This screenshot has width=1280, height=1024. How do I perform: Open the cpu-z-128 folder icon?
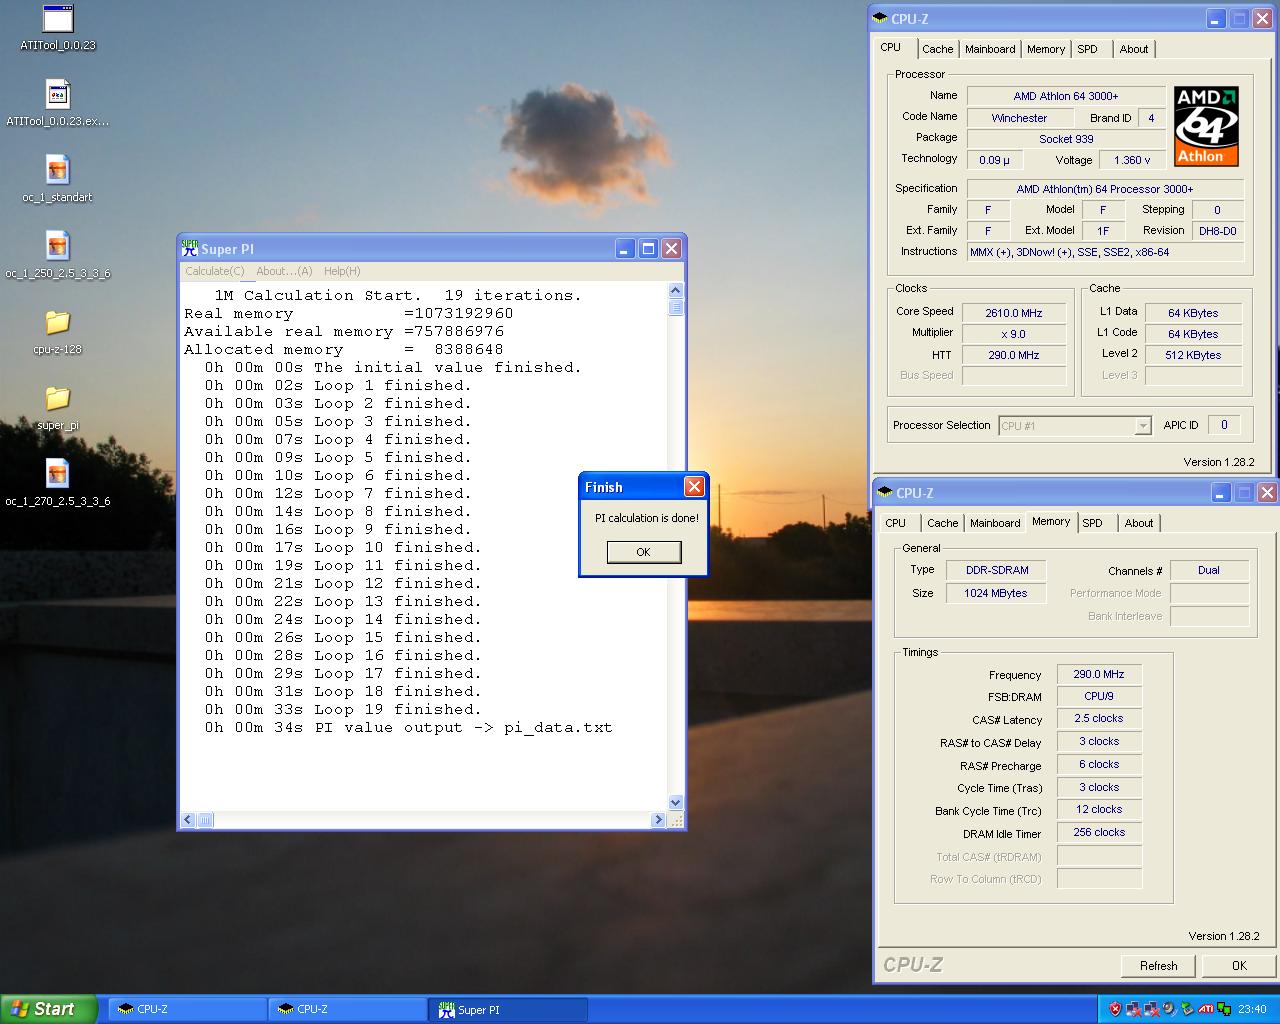point(58,322)
